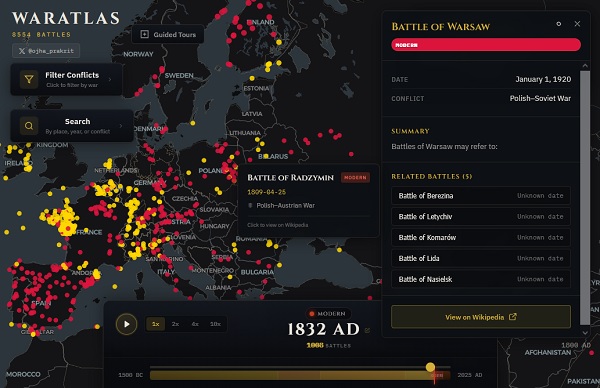600x388 pixels.
Task: Click the external link icon on Wikipedia button
Action: [513, 317]
